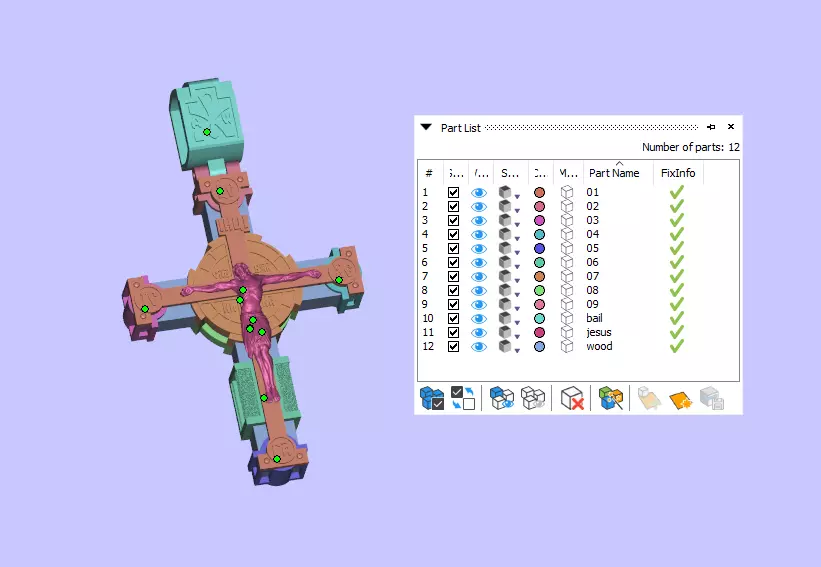The image size is (821, 567).
Task: Open shading dropdown arrow for part 09
Action: tap(517, 308)
